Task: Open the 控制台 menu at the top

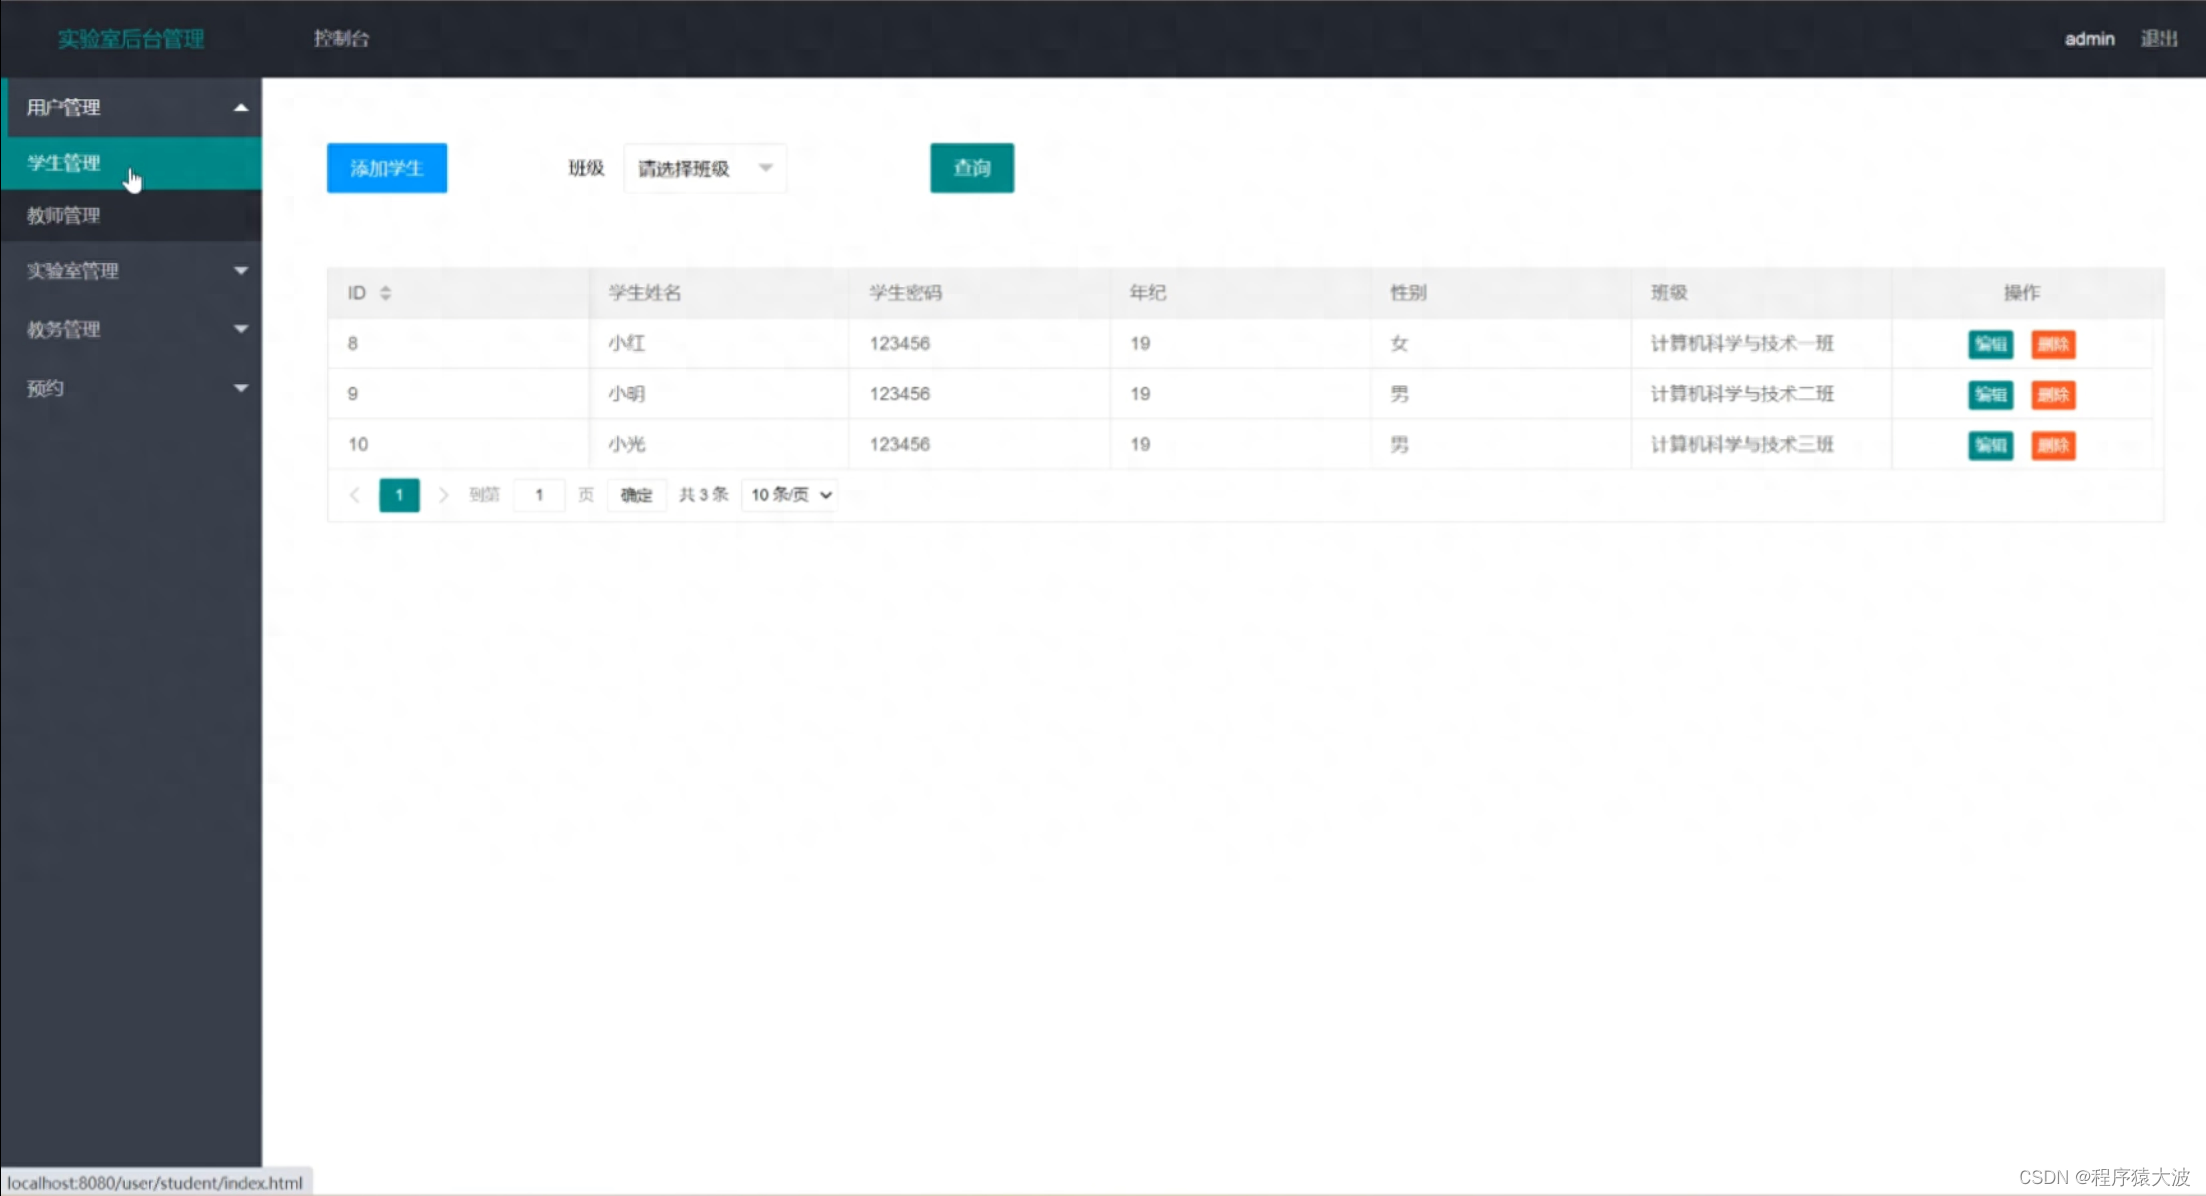Action: pyautogui.click(x=340, y=38)
